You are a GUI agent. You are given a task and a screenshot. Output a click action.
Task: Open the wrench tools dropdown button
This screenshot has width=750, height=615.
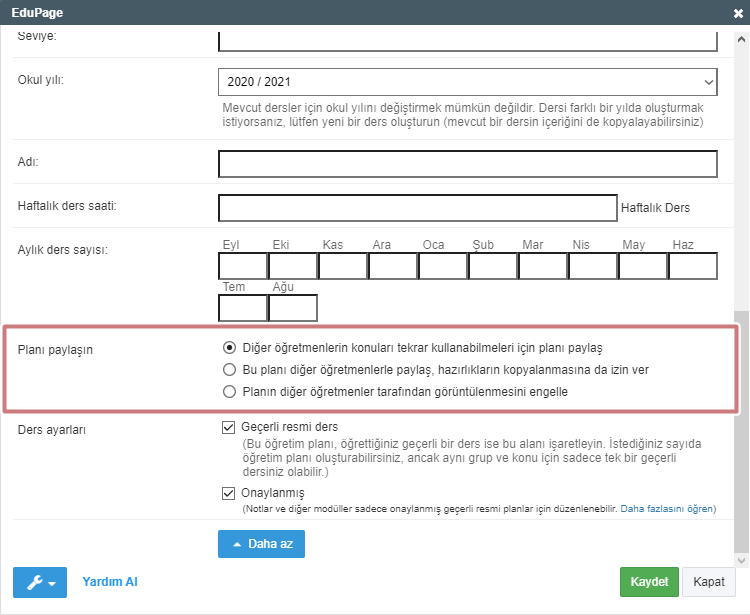[x=40, y=582]
